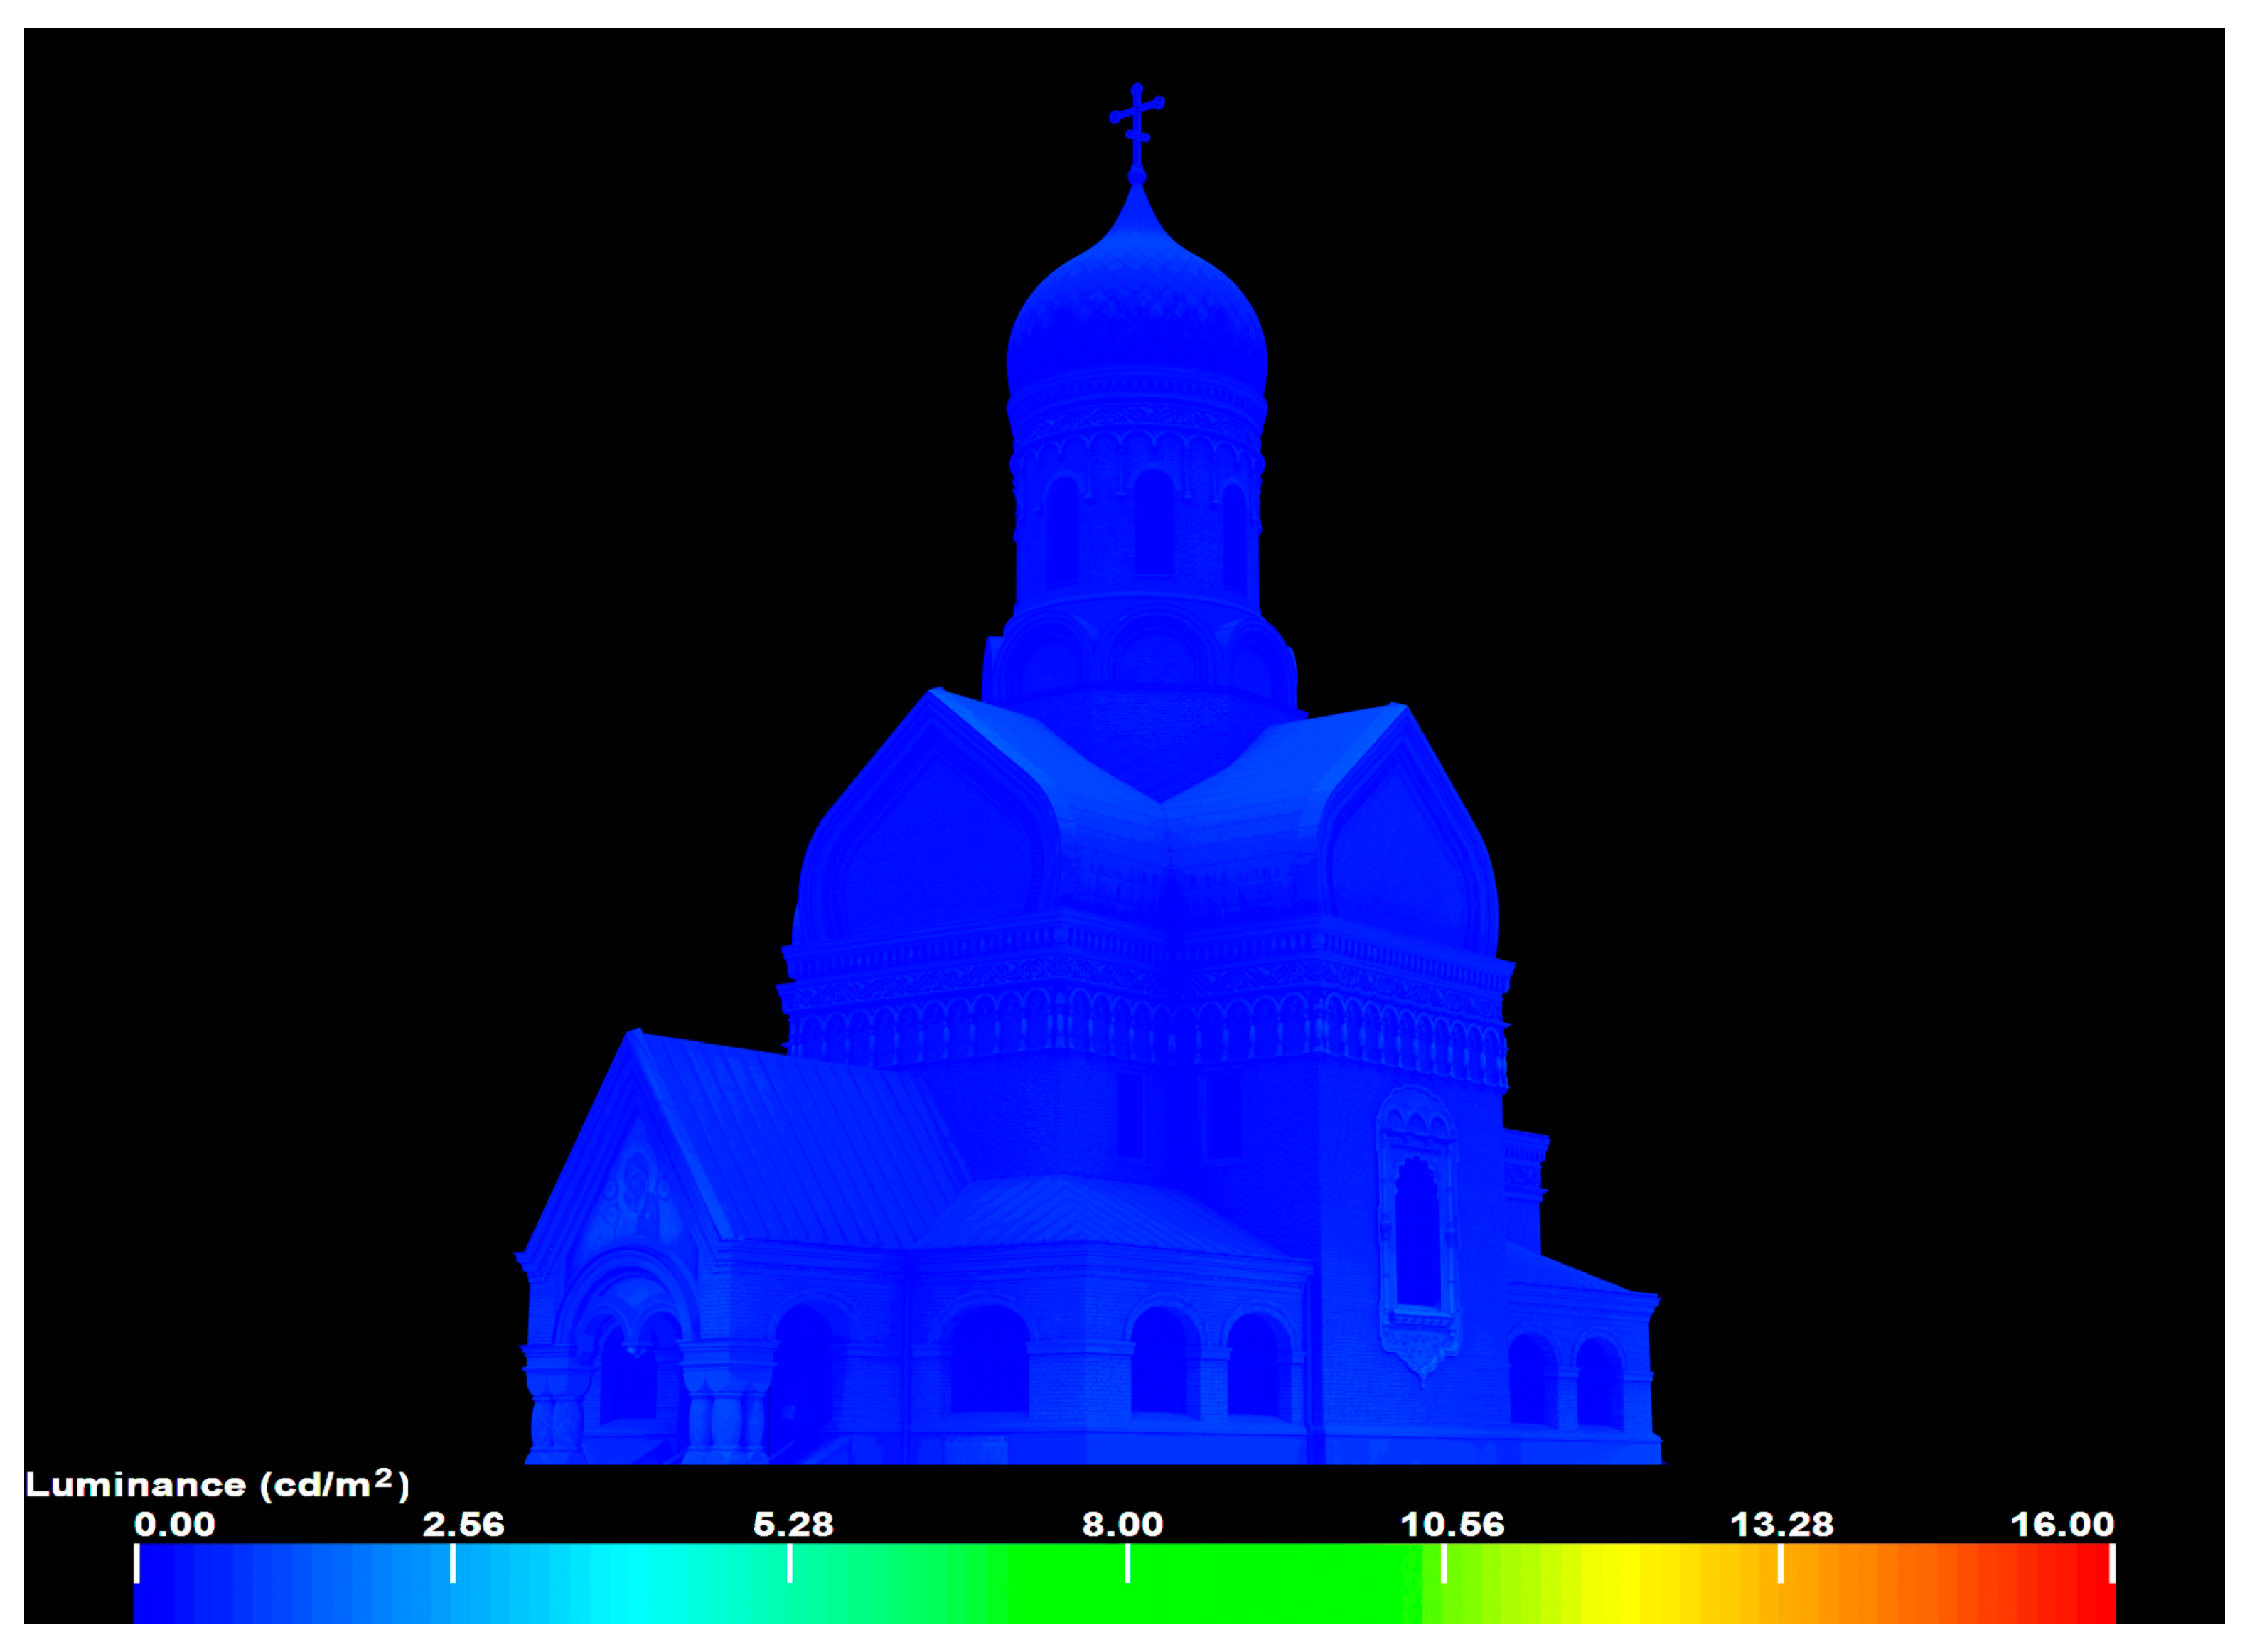Click the center arched window in the drum tower
Screen dimensions: 2257x1652
1153,525
